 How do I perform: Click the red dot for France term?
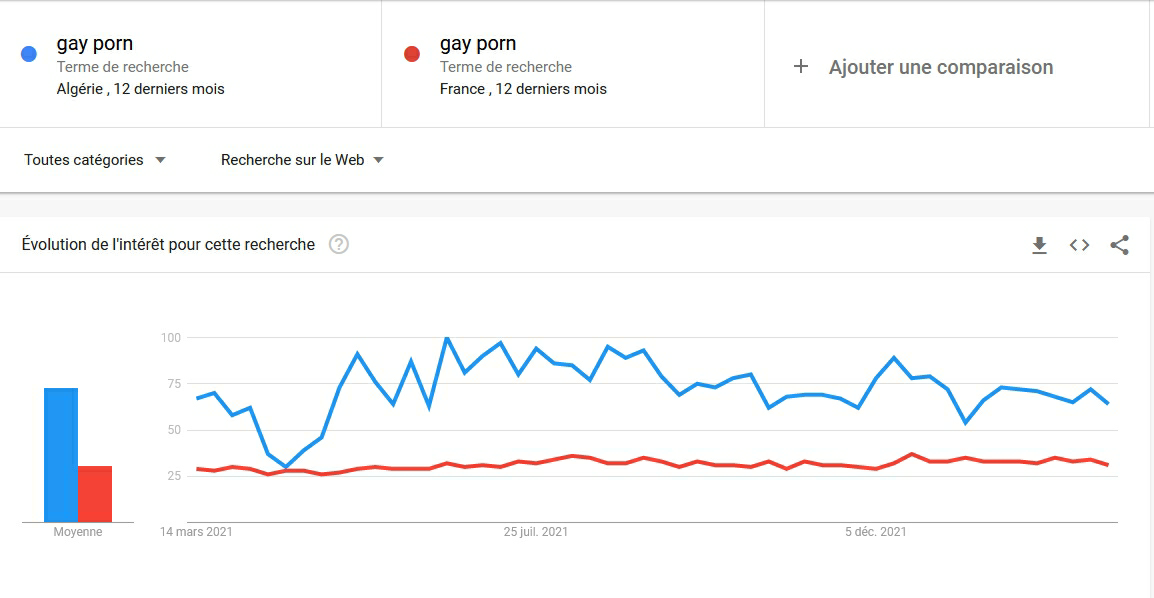pyautogui.click(x=412, y=54)
